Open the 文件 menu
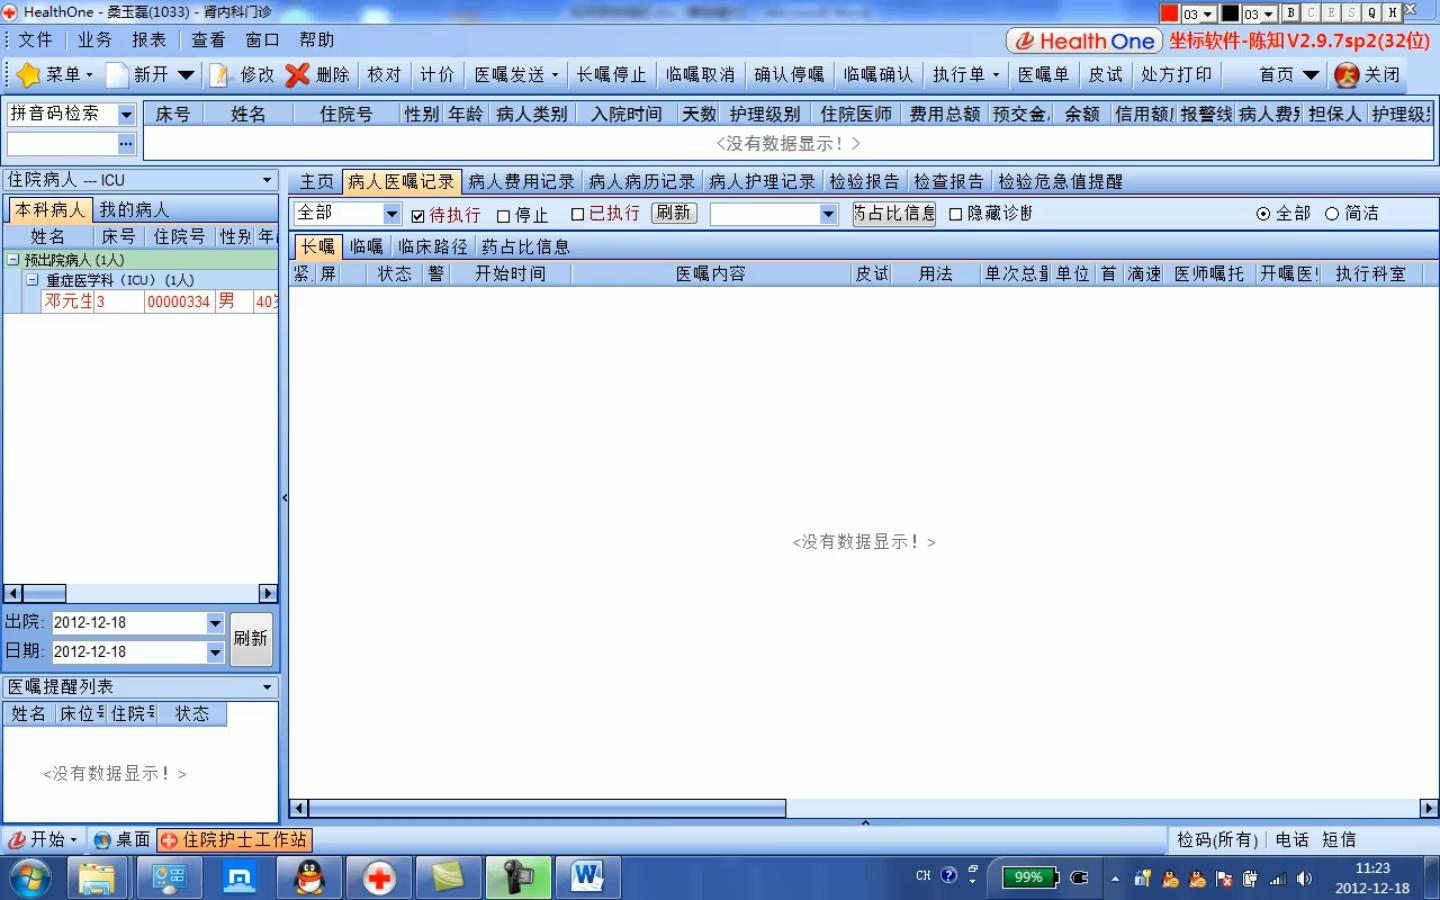Viewport: 1440px width, 900px height. tap(35, 40)
